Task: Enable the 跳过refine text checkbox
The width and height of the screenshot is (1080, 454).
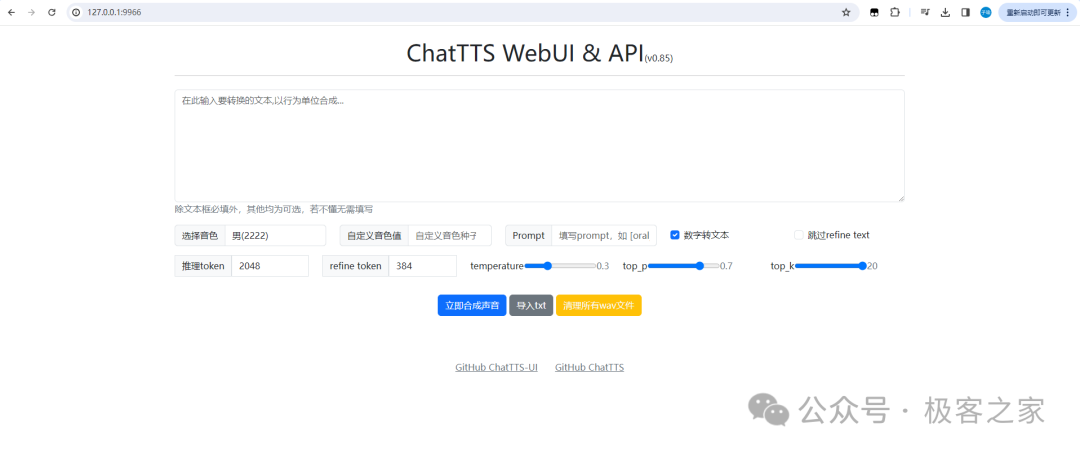Action: [799, 235]
